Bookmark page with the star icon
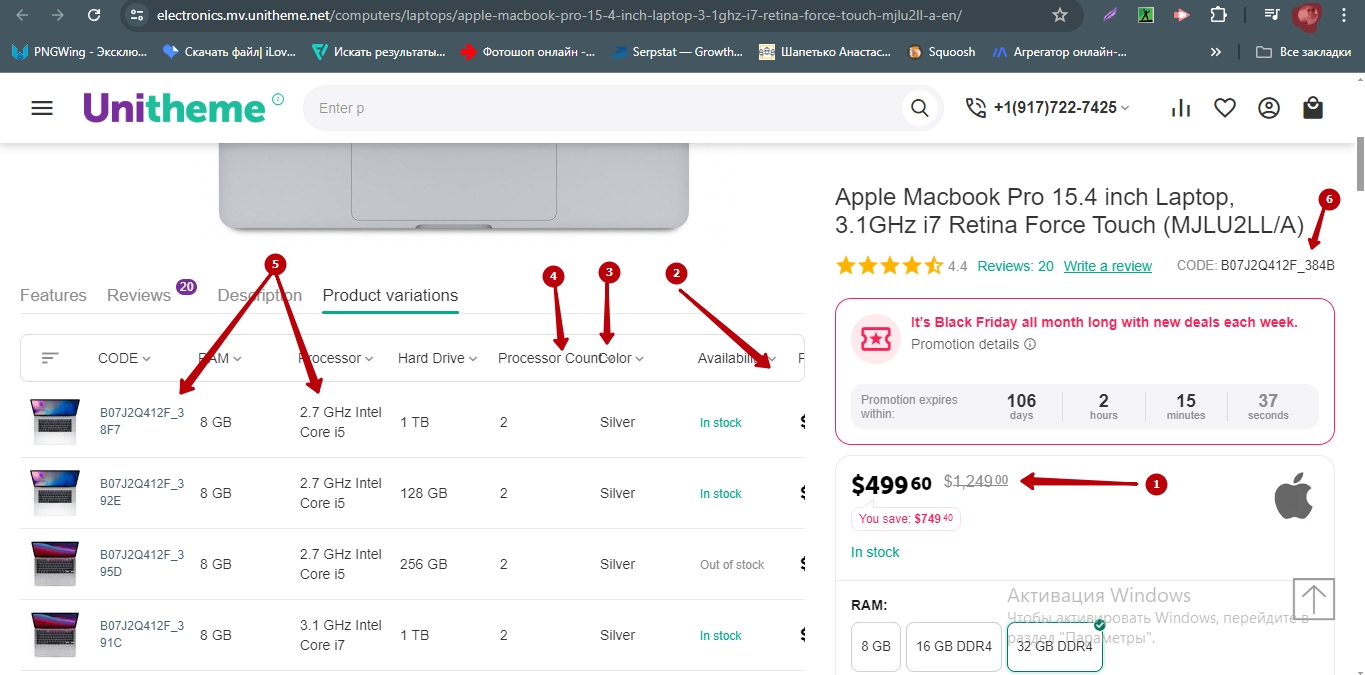 click(1060, 15)
